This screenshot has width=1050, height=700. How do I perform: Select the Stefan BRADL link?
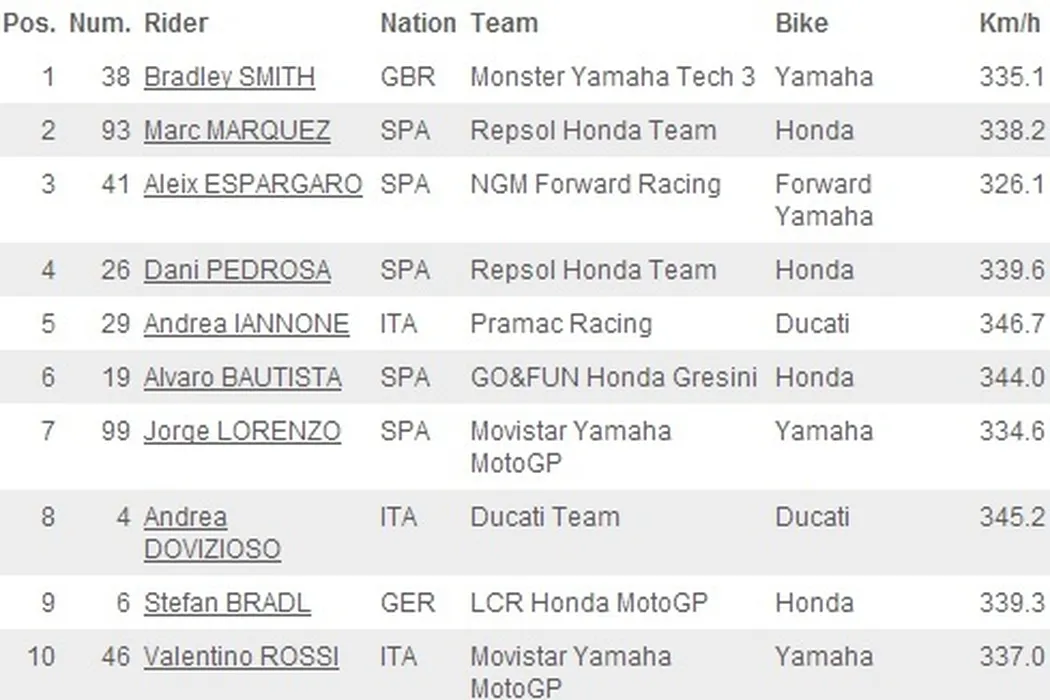pyautogui.click(x=227, y=603)
